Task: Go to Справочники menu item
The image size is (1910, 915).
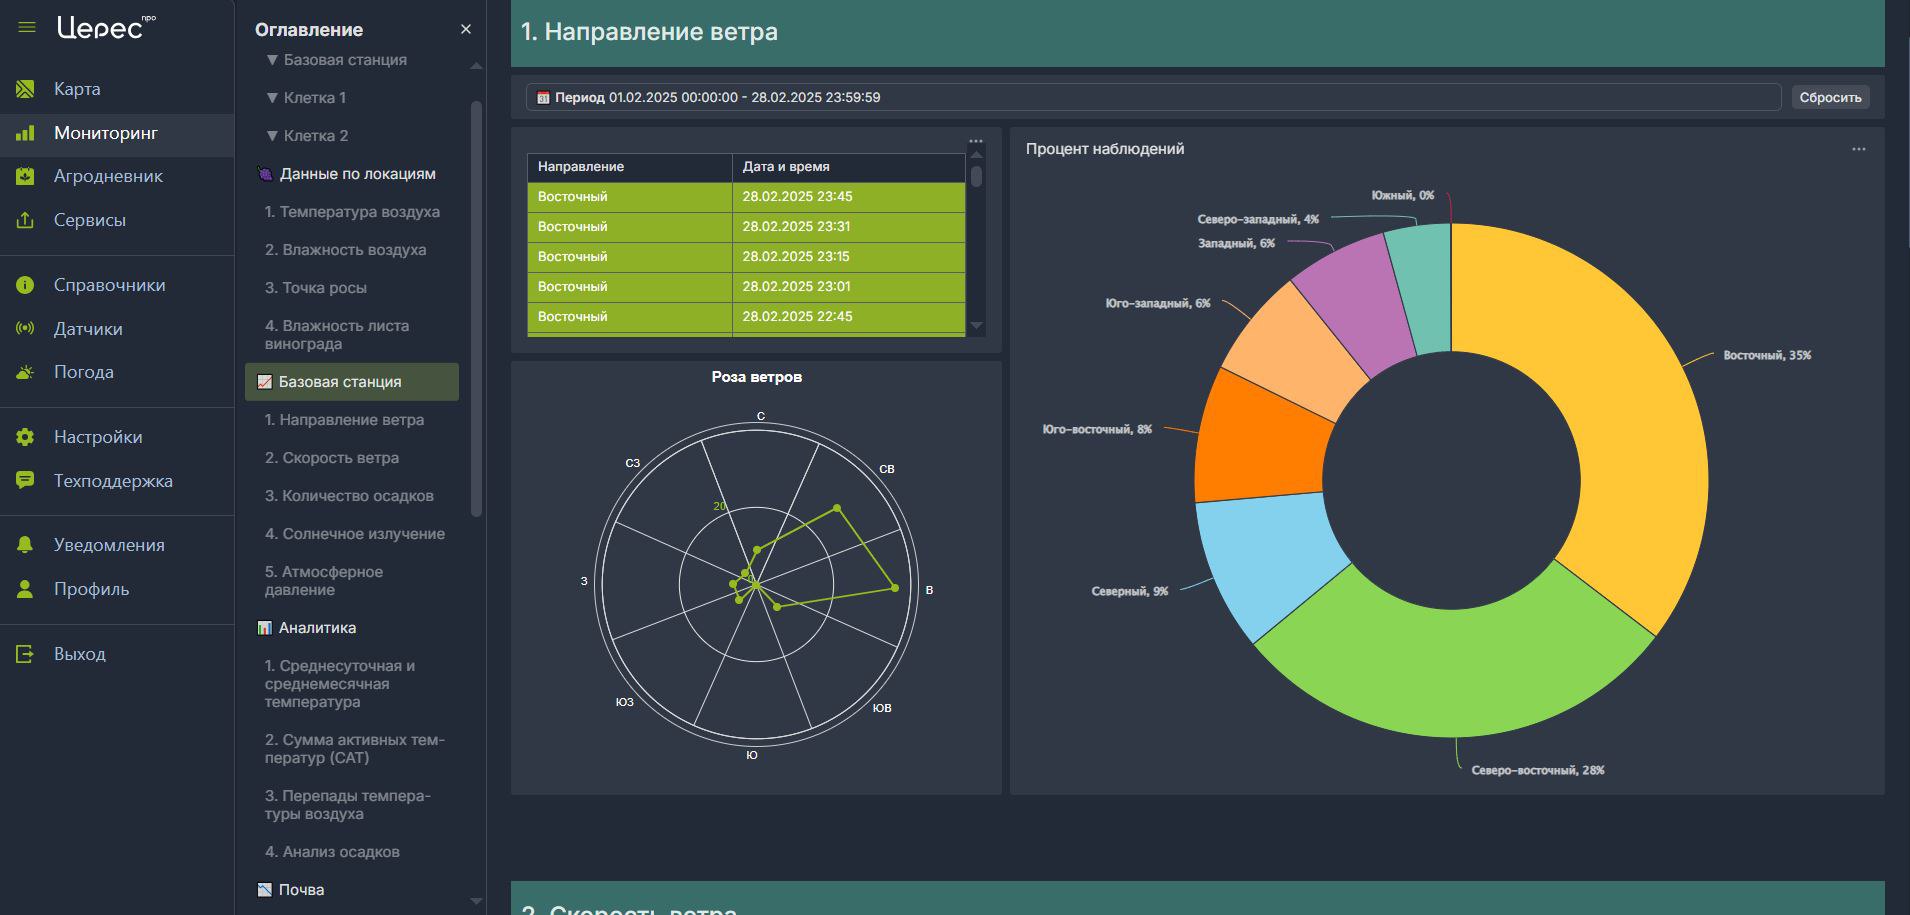Action: [110, 285]
